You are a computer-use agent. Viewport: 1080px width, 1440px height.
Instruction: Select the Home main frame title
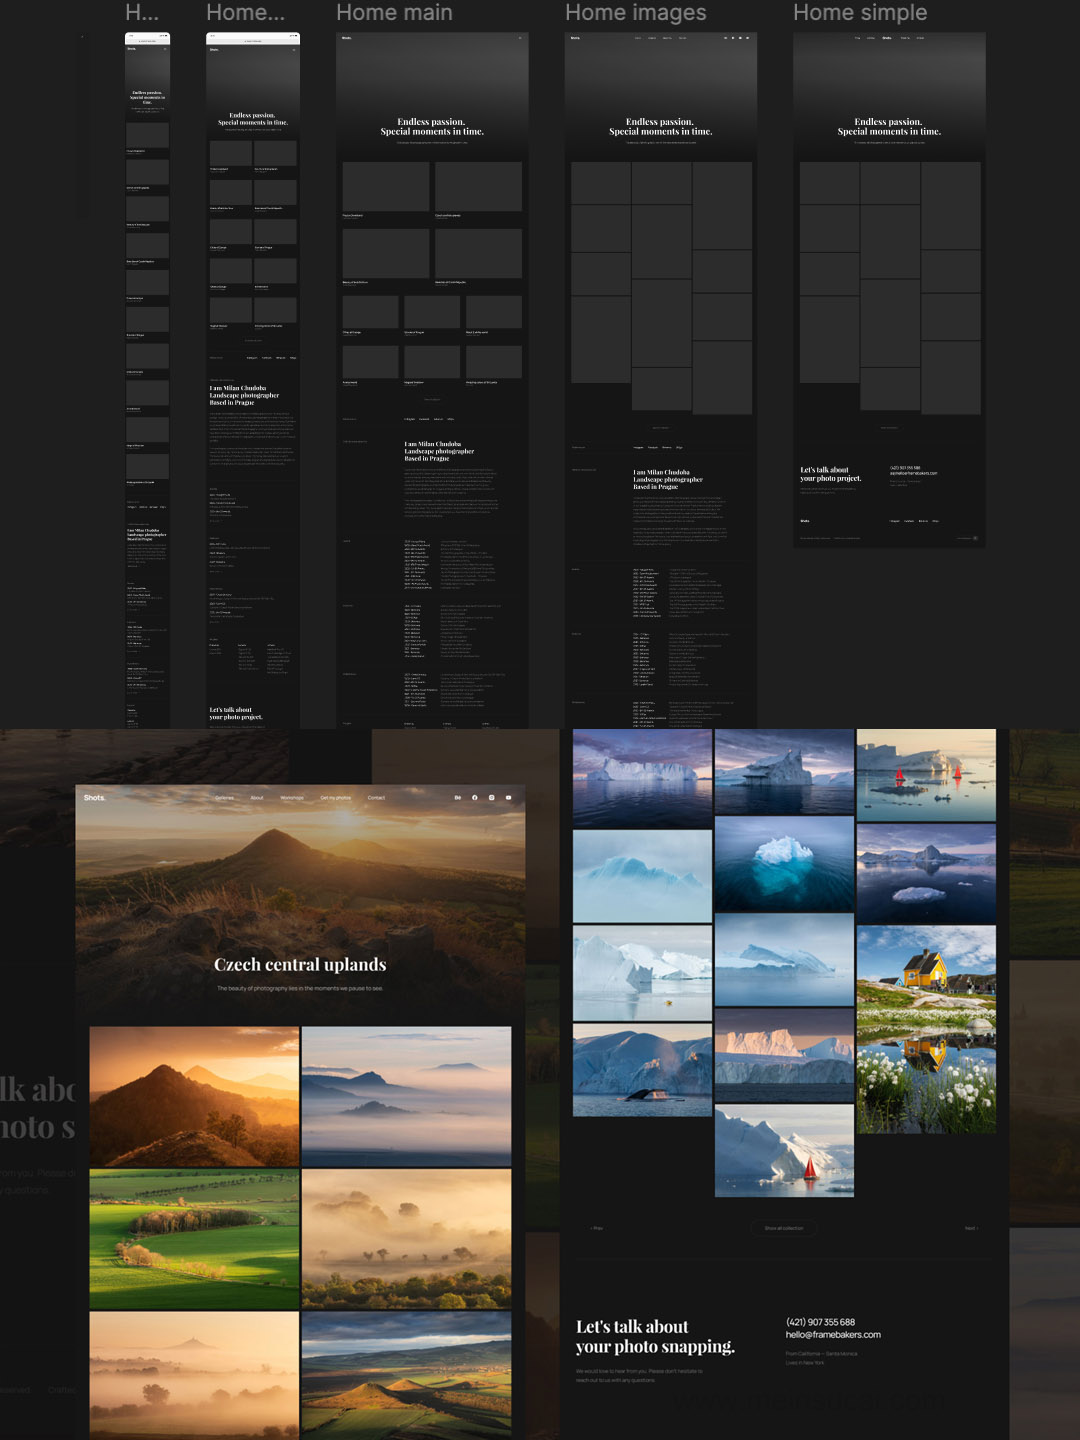(x=394, y=13)
